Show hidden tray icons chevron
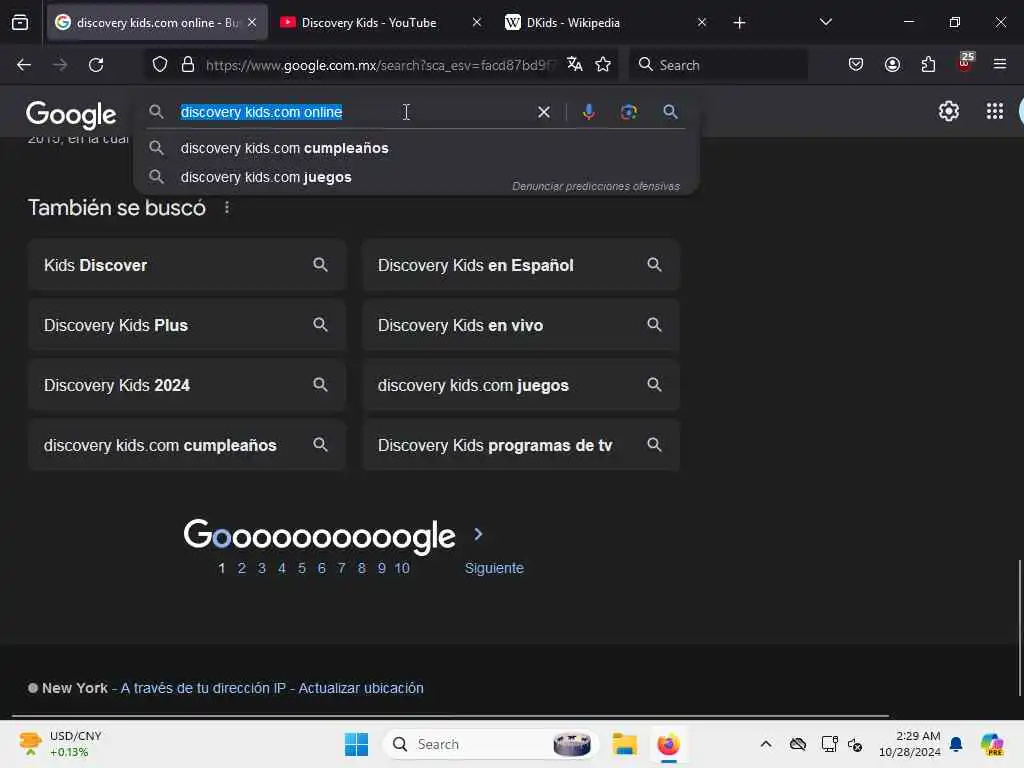 pyautogui.click(x=765, y=744)
